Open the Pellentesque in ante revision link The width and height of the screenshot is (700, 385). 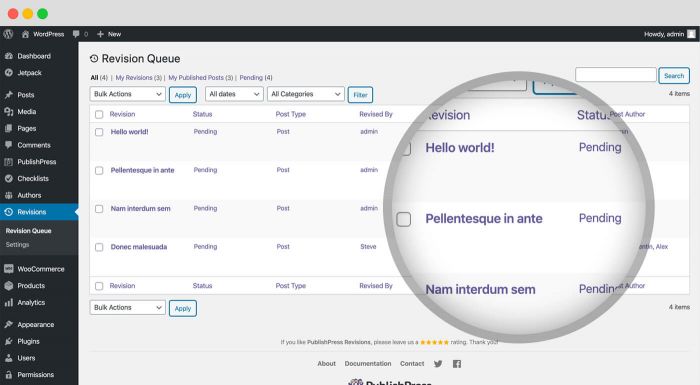tap(142, 170)
